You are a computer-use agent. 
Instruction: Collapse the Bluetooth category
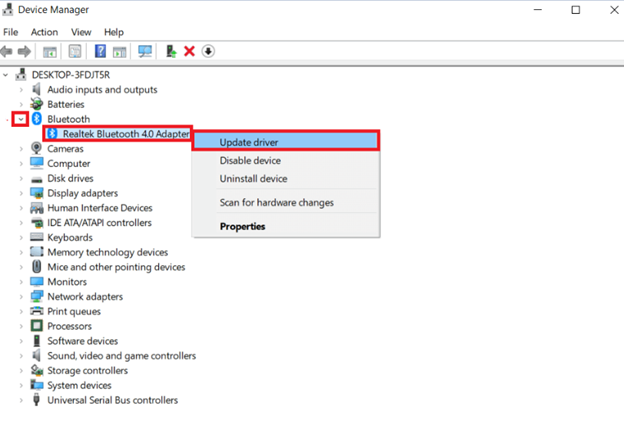pos(20,119)
